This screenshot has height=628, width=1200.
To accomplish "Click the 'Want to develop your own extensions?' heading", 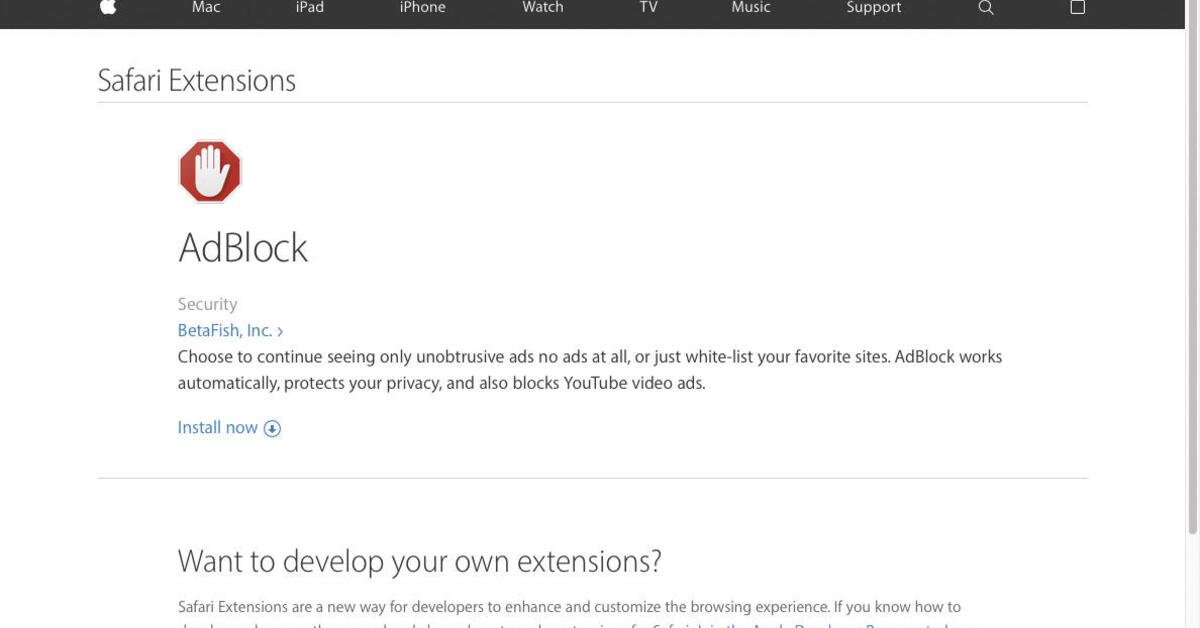I will click(420, 561).
